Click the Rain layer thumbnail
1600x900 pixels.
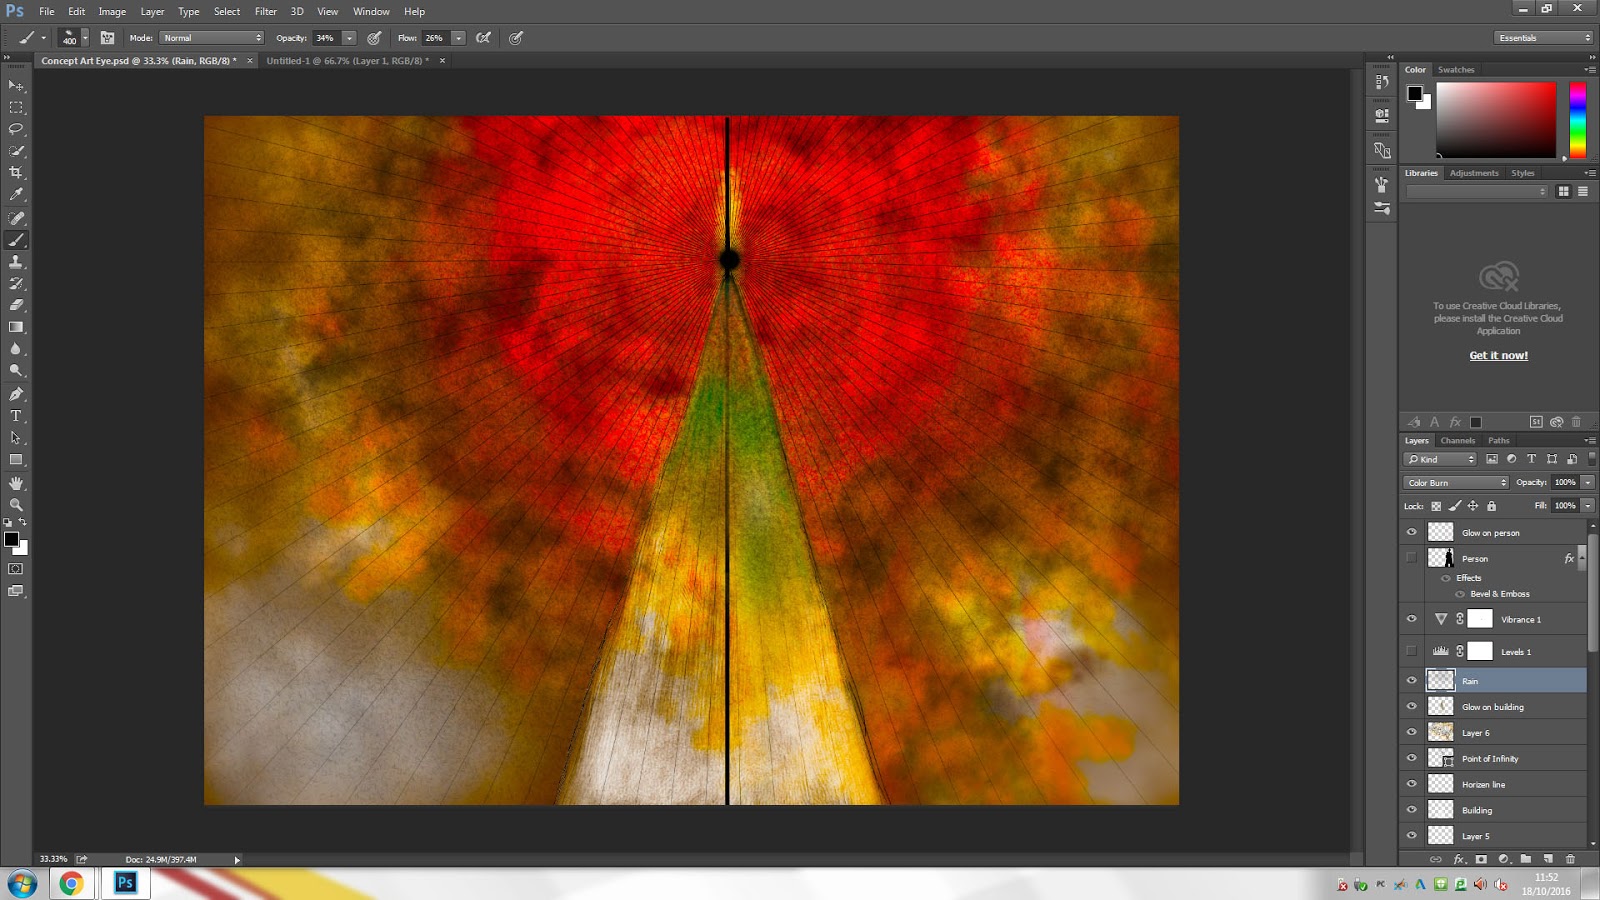coord(1440,681)
